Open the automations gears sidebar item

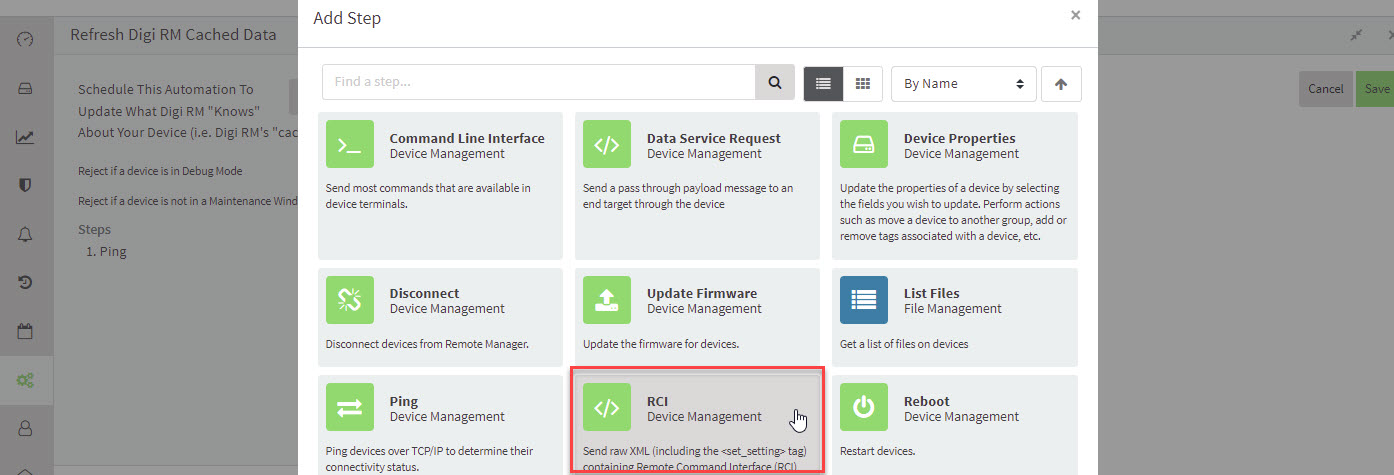(26, 380)
